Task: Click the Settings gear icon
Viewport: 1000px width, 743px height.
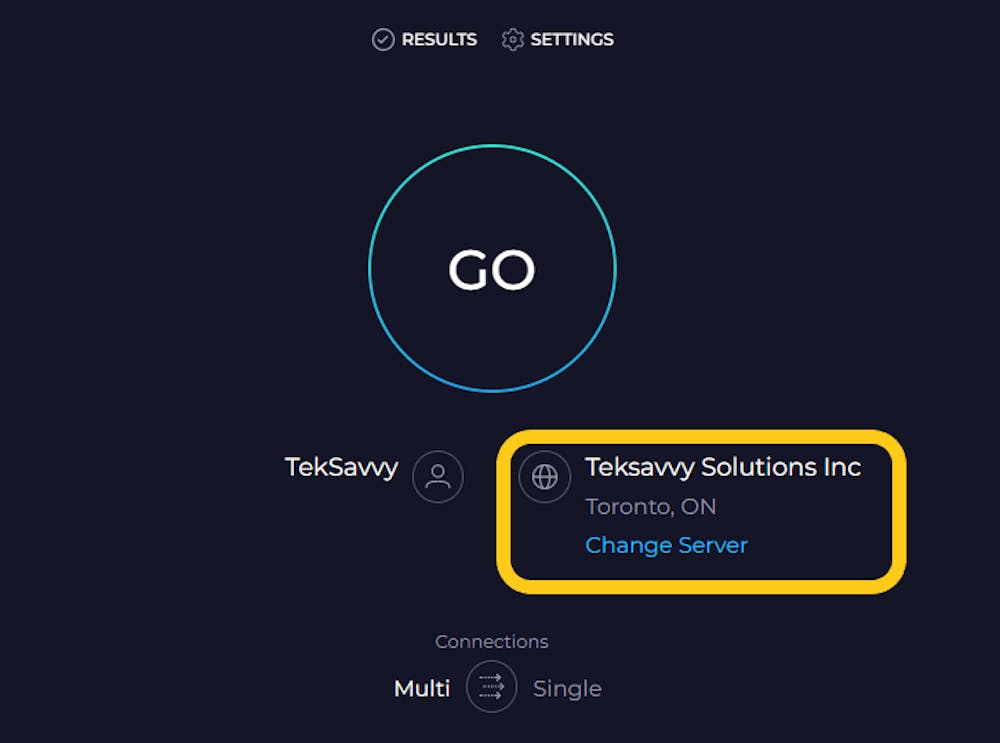Action: click(x=513, y=40)
